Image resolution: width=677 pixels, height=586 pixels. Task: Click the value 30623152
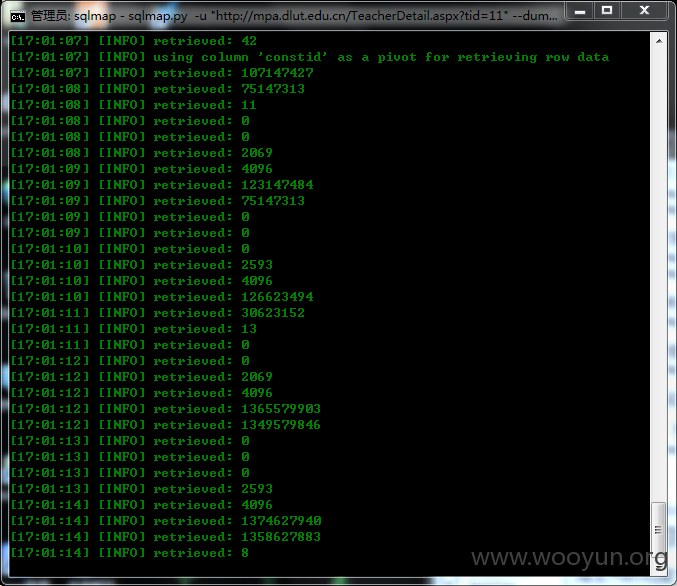pyautogui.click(x=273, y=313)
